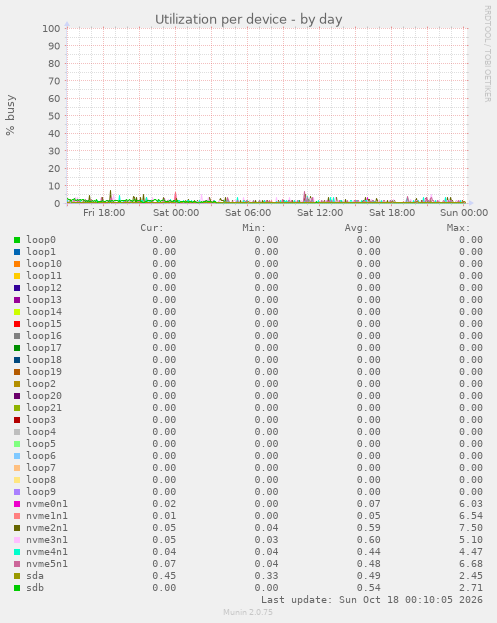This screenshot has width=497, height=623.
Task: Click the nvme0n1 Max value 6.03
Action: (471, 504)
